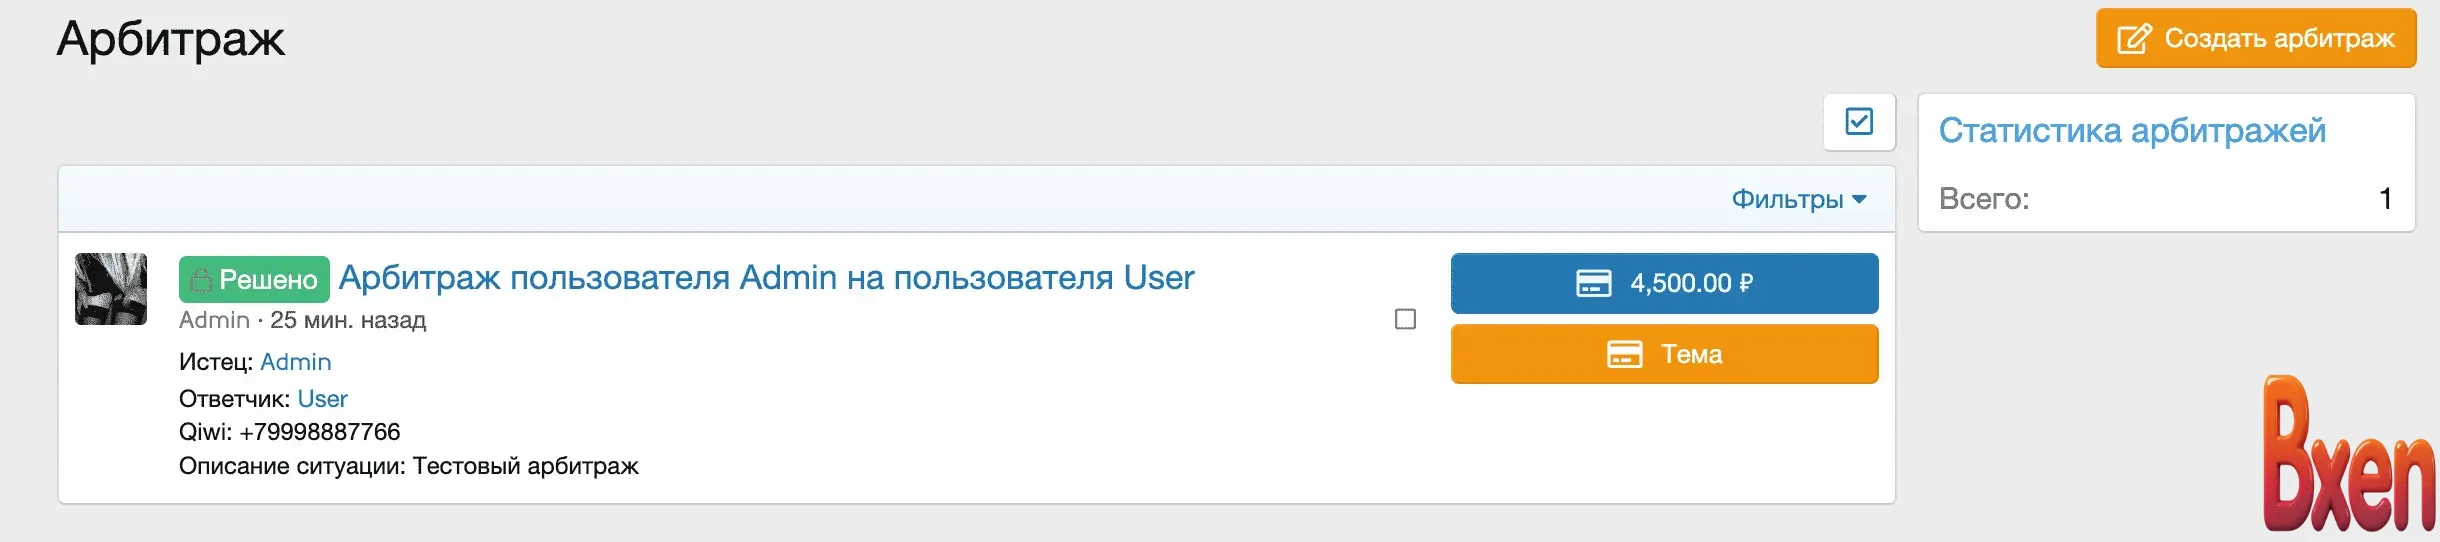
Task: Open the plaintiff Admin link after Истец
Action: [x=295, y=362]
